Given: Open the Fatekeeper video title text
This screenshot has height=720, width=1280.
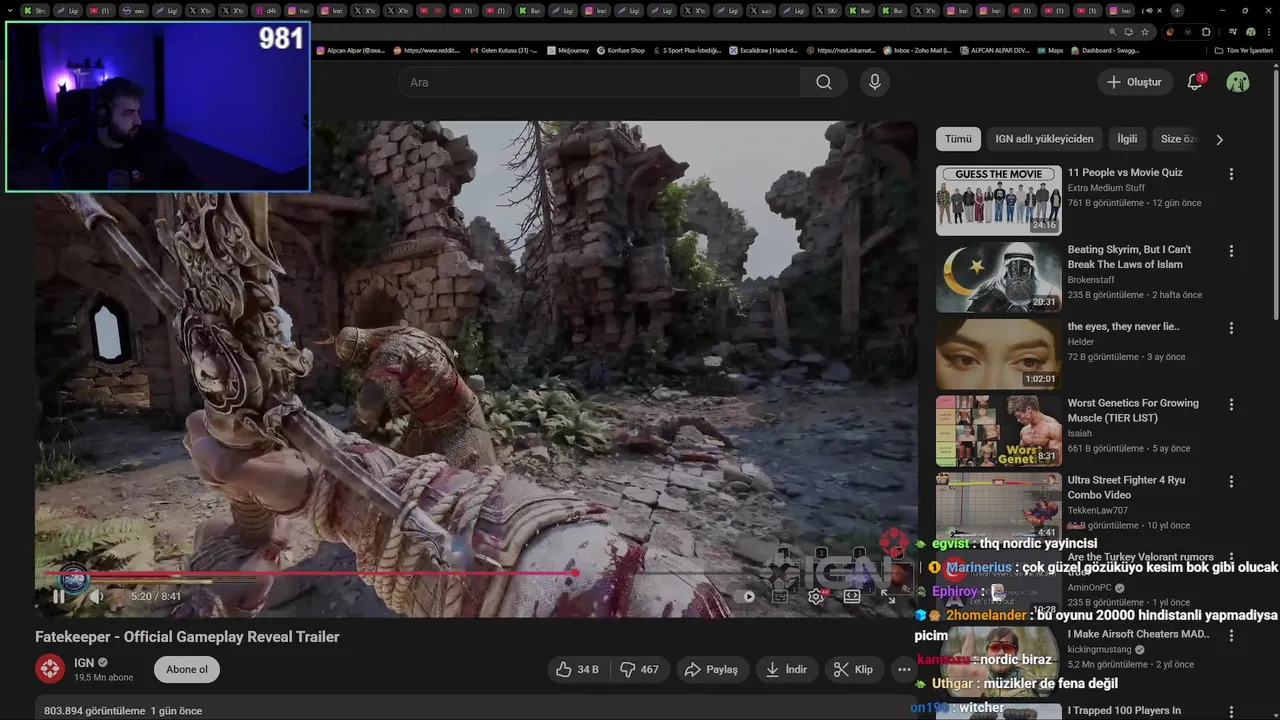Looking at the screenshot, I should [187, 637].
